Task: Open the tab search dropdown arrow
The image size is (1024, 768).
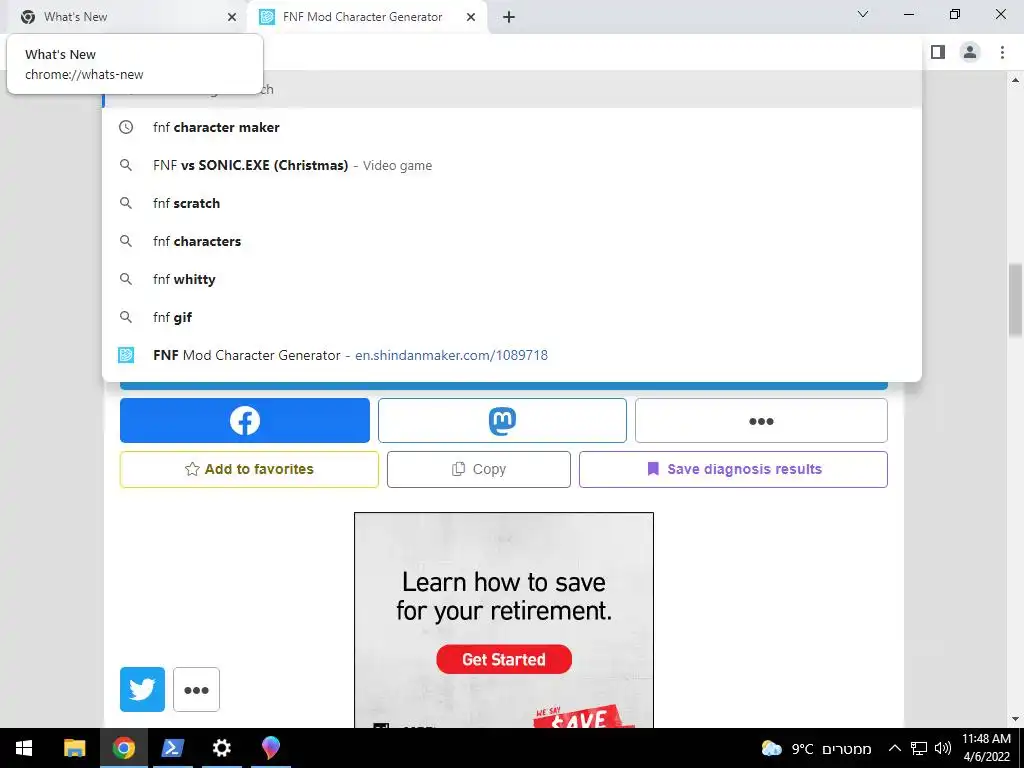Action: coord(863,14)
